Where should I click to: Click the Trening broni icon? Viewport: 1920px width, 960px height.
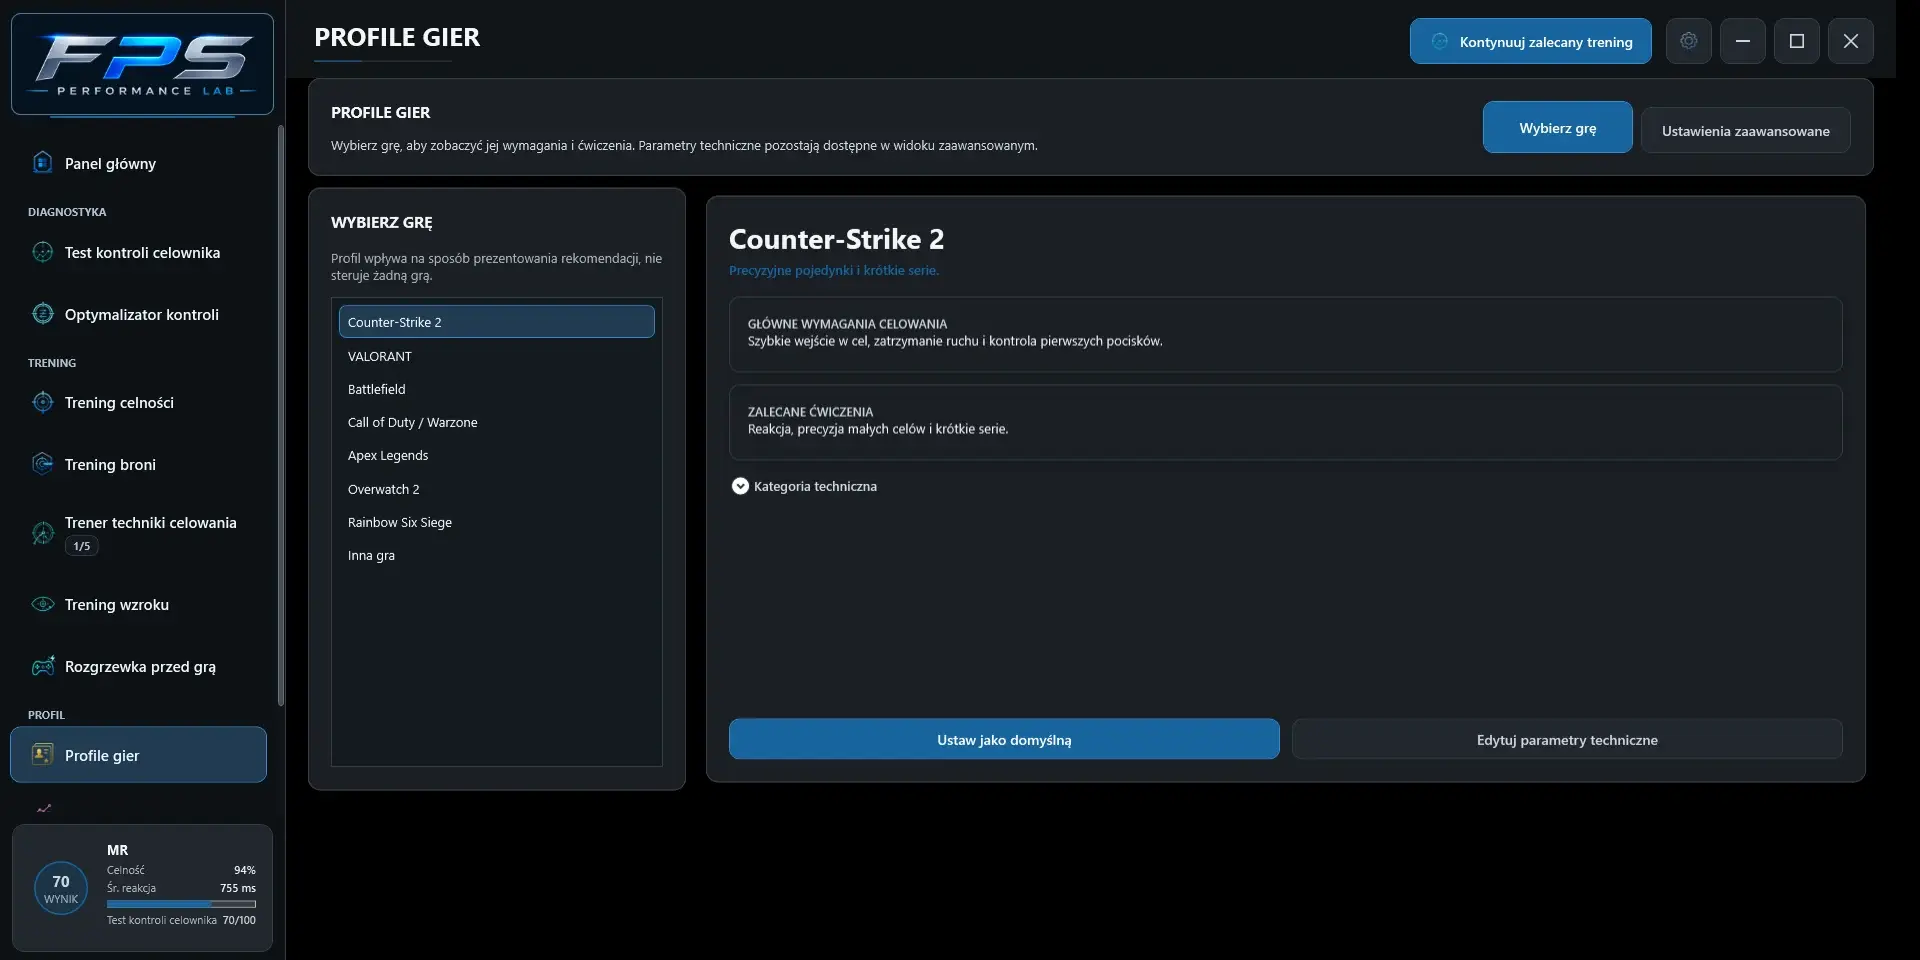[x=42, y=464]
